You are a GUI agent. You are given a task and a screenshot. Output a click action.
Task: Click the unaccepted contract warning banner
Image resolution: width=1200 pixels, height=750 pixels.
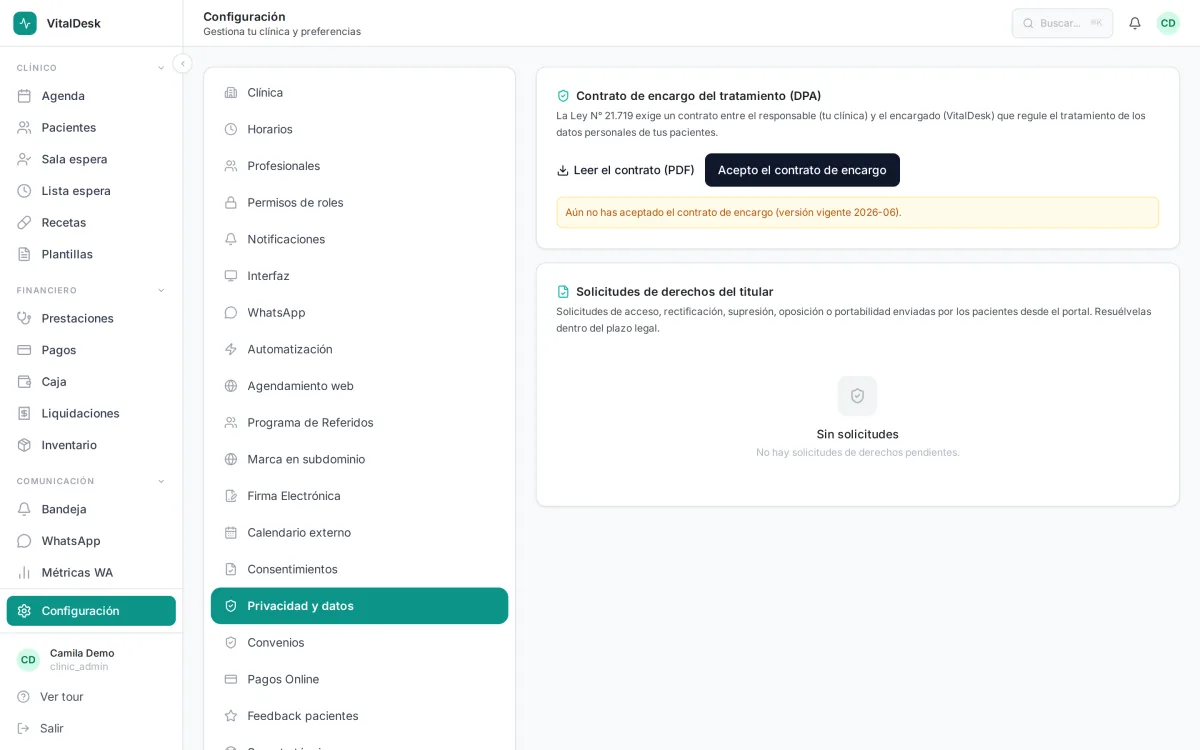point(858,213)
